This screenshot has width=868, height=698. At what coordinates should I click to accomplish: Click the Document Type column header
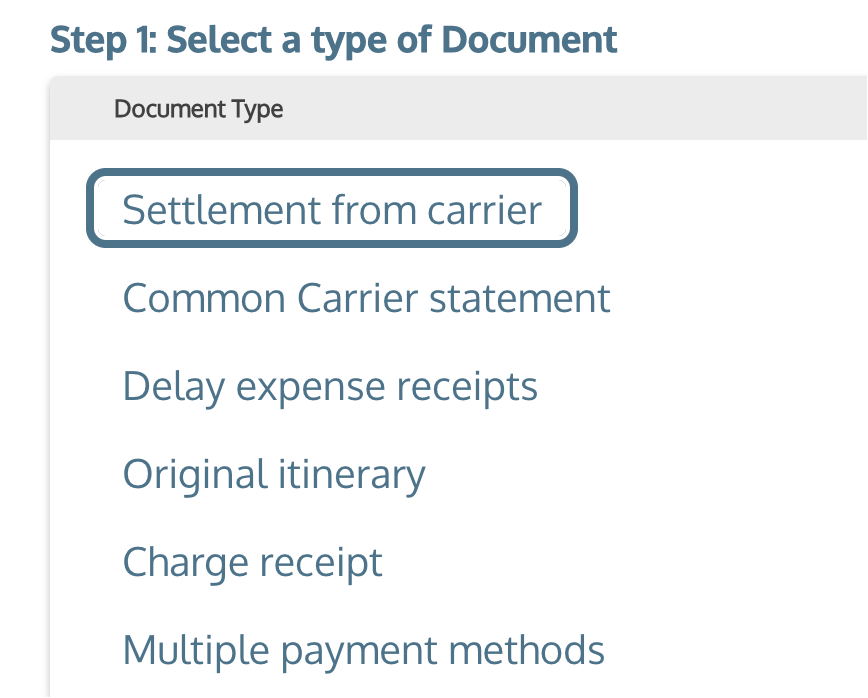[199, 108]
